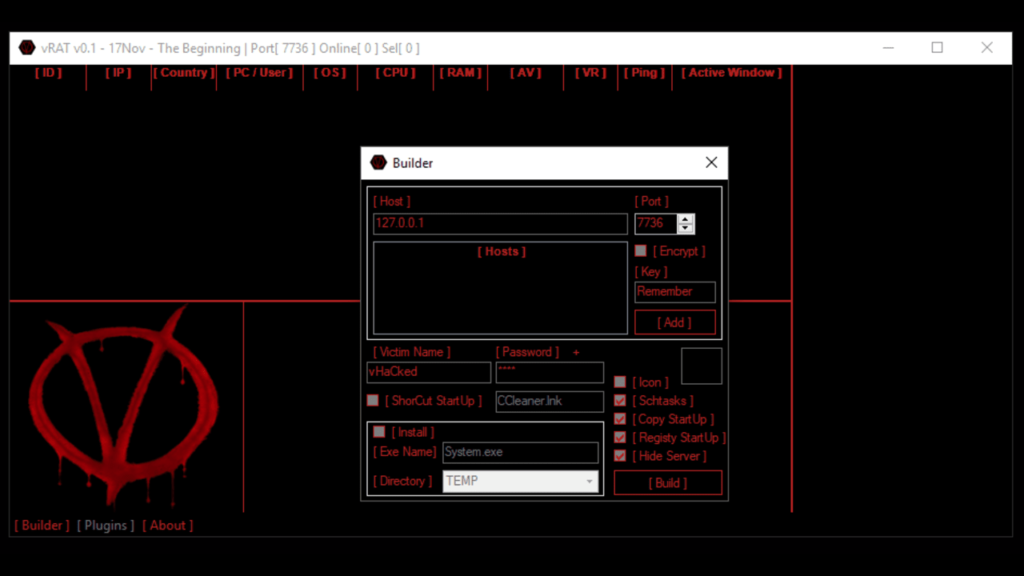Click the Key field containing Remember

(675, 292)
